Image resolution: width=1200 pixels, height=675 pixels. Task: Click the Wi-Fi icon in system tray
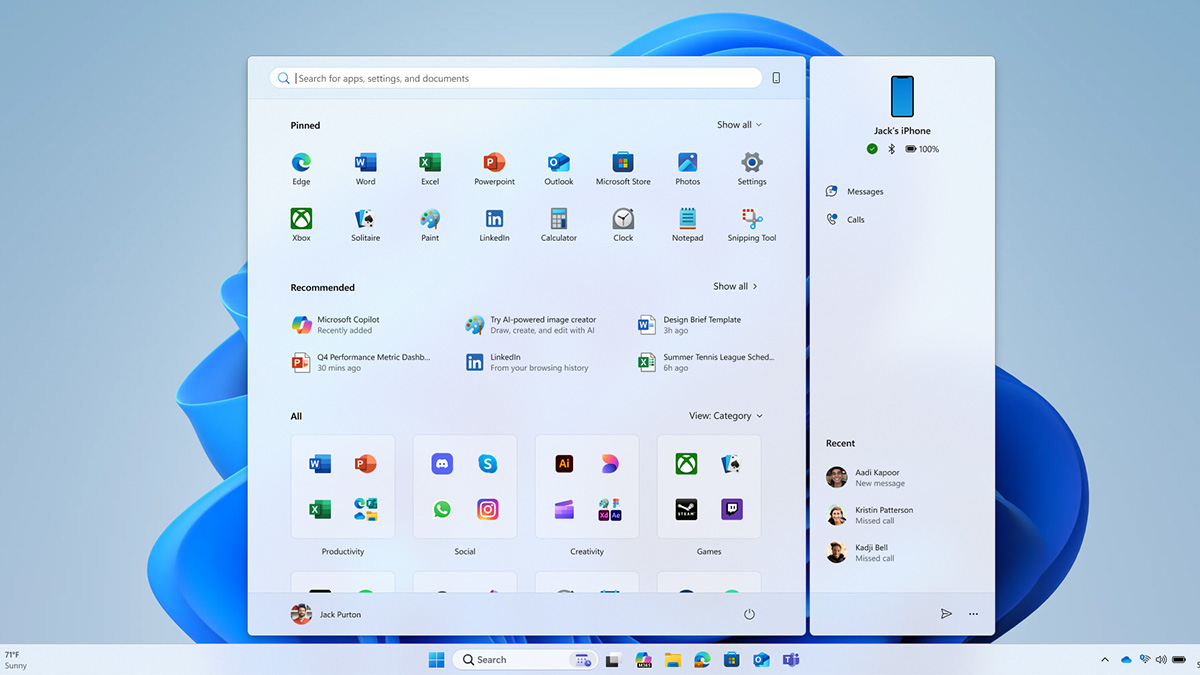(1144, 660)
